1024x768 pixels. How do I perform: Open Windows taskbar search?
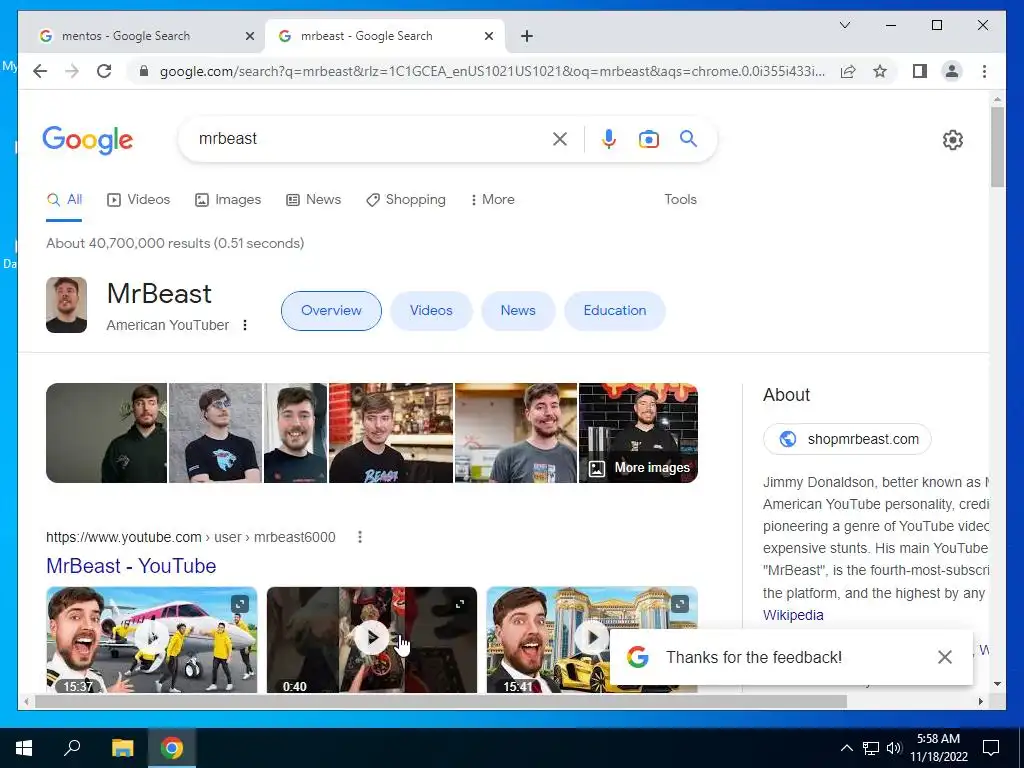point(72,748)
